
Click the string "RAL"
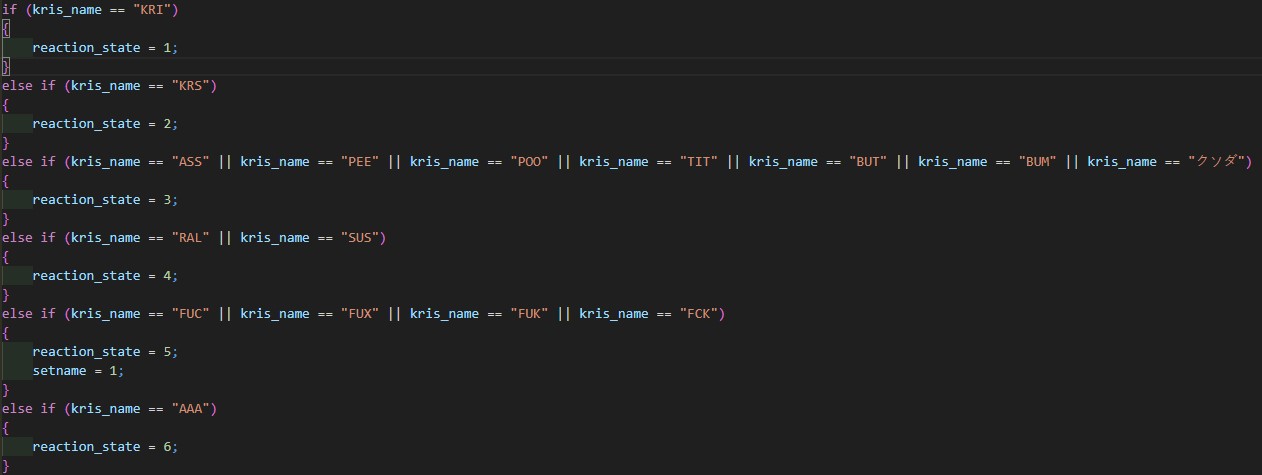coord(190,238)
